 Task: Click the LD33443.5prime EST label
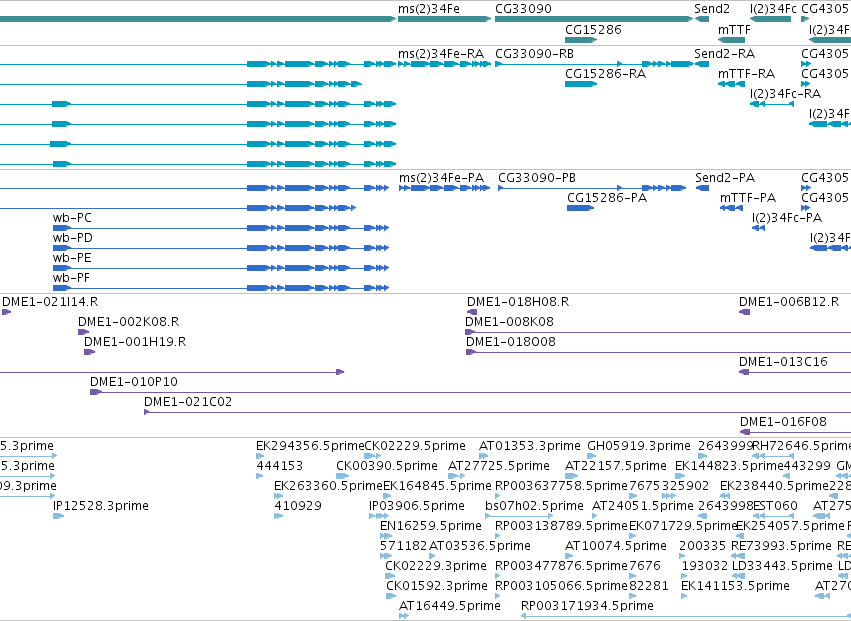pos(782,567)
